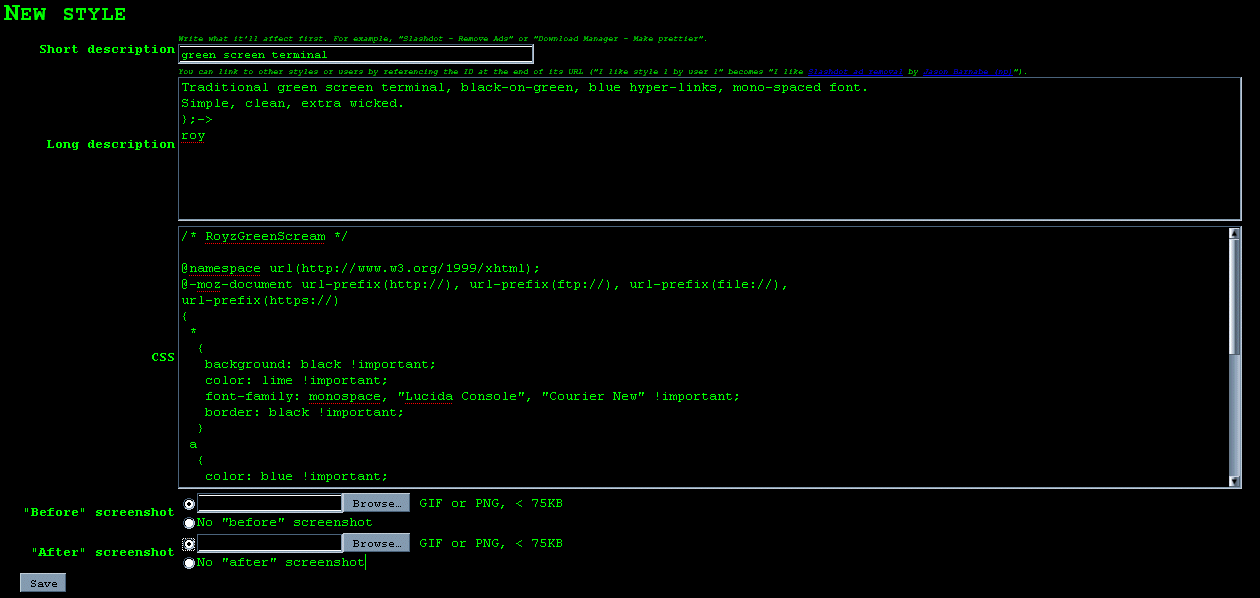Click the "Long description" label
The width and height of the screenshot is (1260, 598).
click(110, 144)
